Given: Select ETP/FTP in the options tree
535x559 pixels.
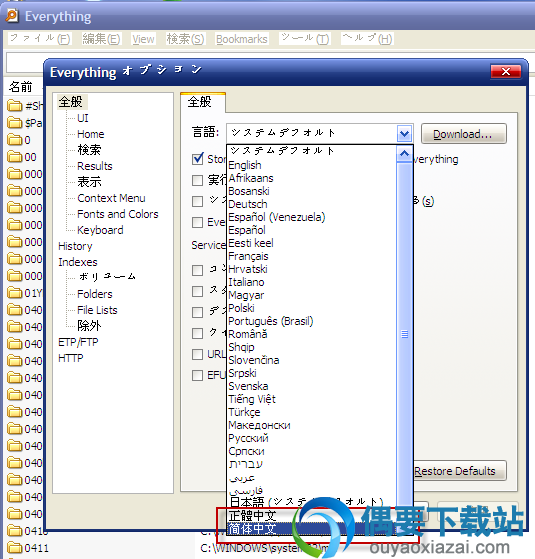Looking at the screenshot, I should [78, 342].
